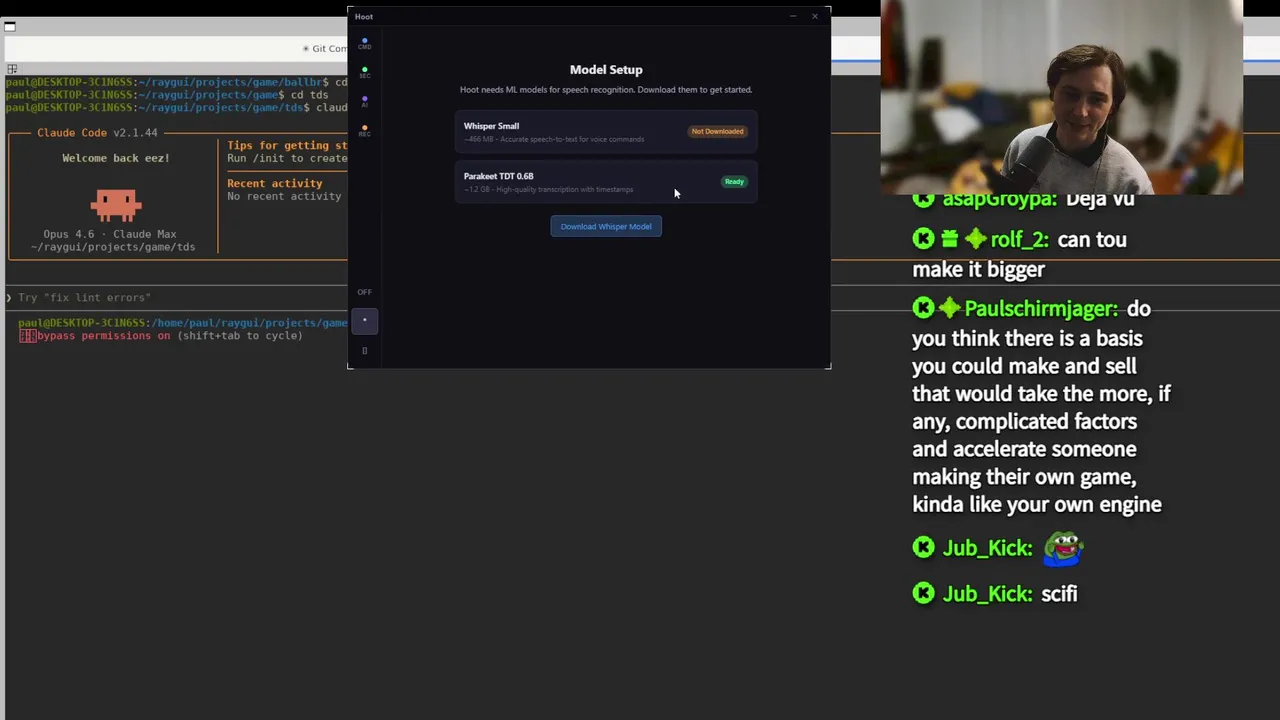
Task: Click 'Claude Code v2.1.44' header text
Action: [x=97, y=133]
